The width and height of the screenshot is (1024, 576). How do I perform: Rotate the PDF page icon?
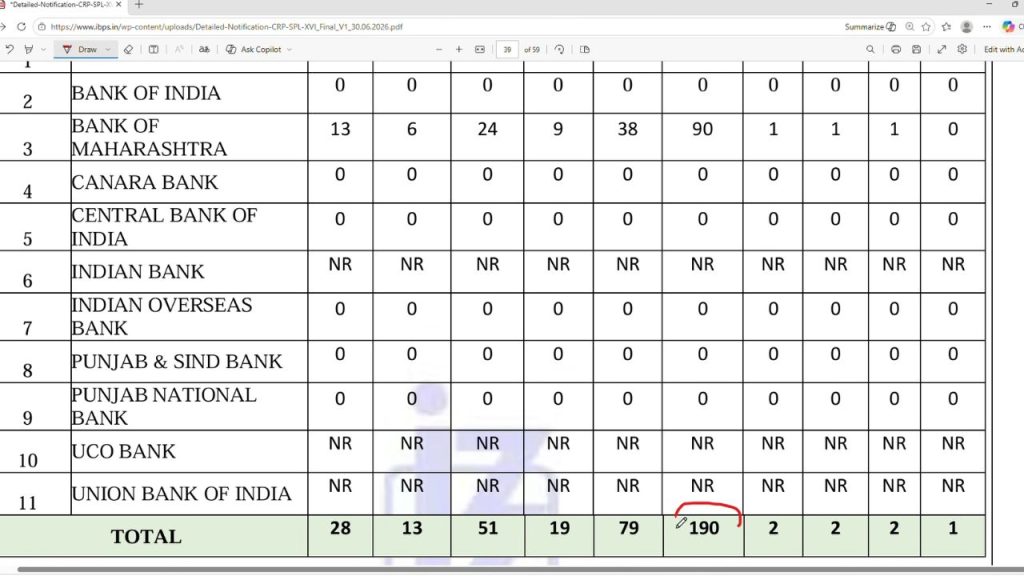560,50
